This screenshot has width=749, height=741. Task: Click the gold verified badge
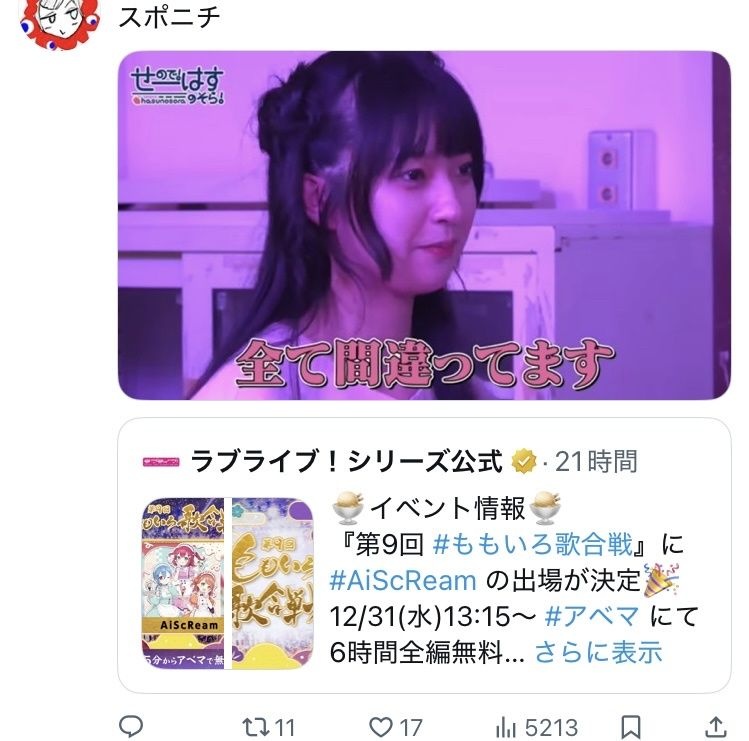click(524, 462)
